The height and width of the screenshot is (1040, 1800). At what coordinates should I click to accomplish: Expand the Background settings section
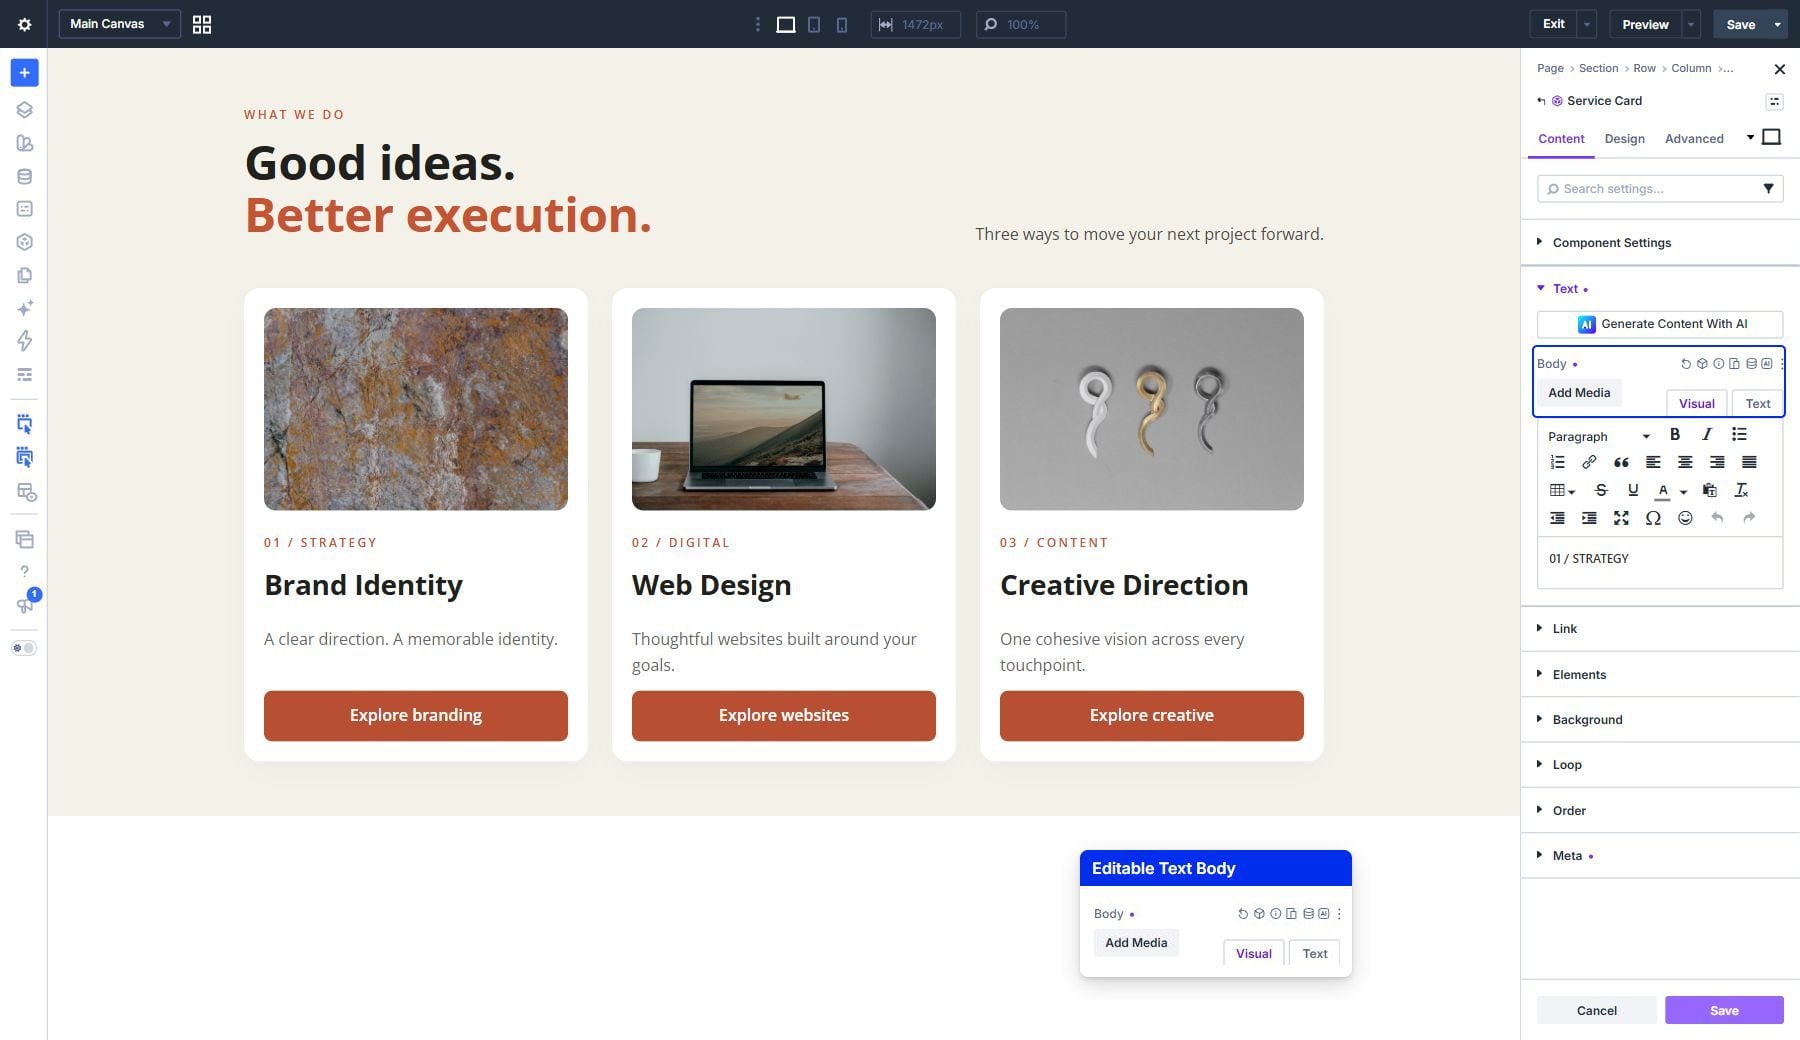click(x=1660, y=720)
